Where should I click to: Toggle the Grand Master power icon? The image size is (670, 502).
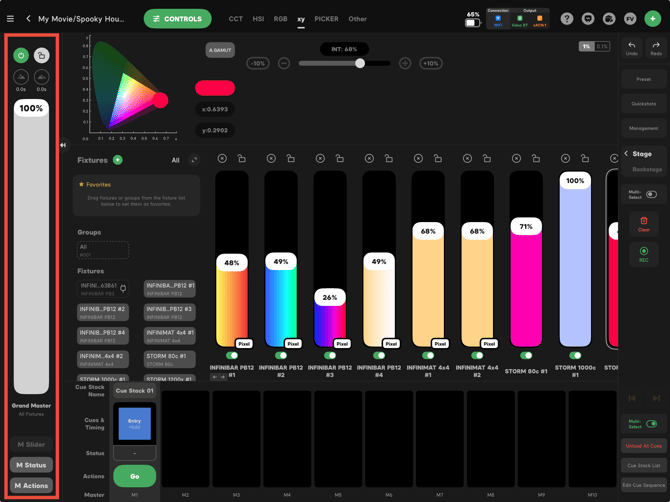tap(21, 55)
